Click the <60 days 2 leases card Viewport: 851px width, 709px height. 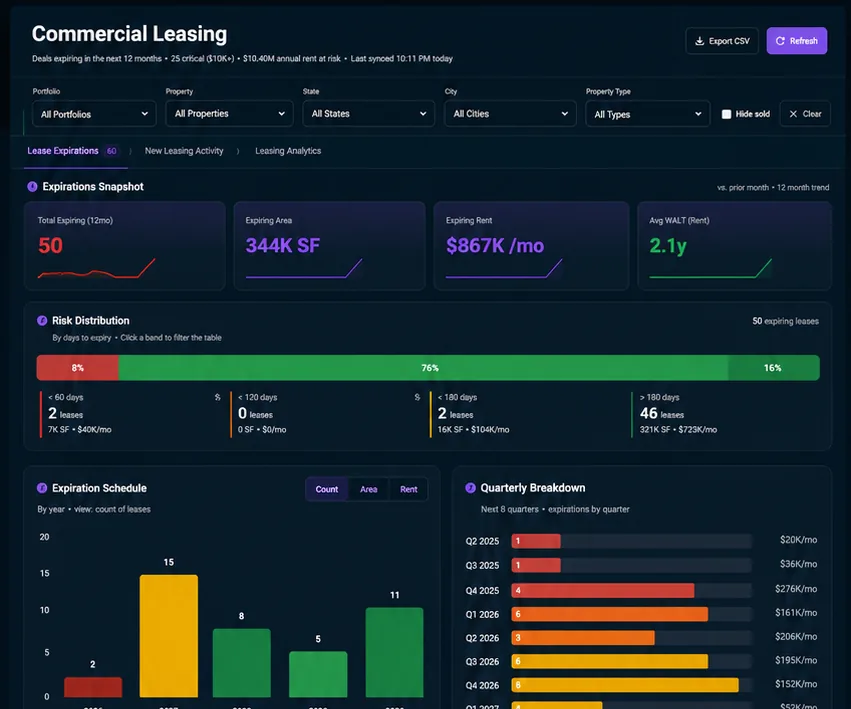coord(131,414)
